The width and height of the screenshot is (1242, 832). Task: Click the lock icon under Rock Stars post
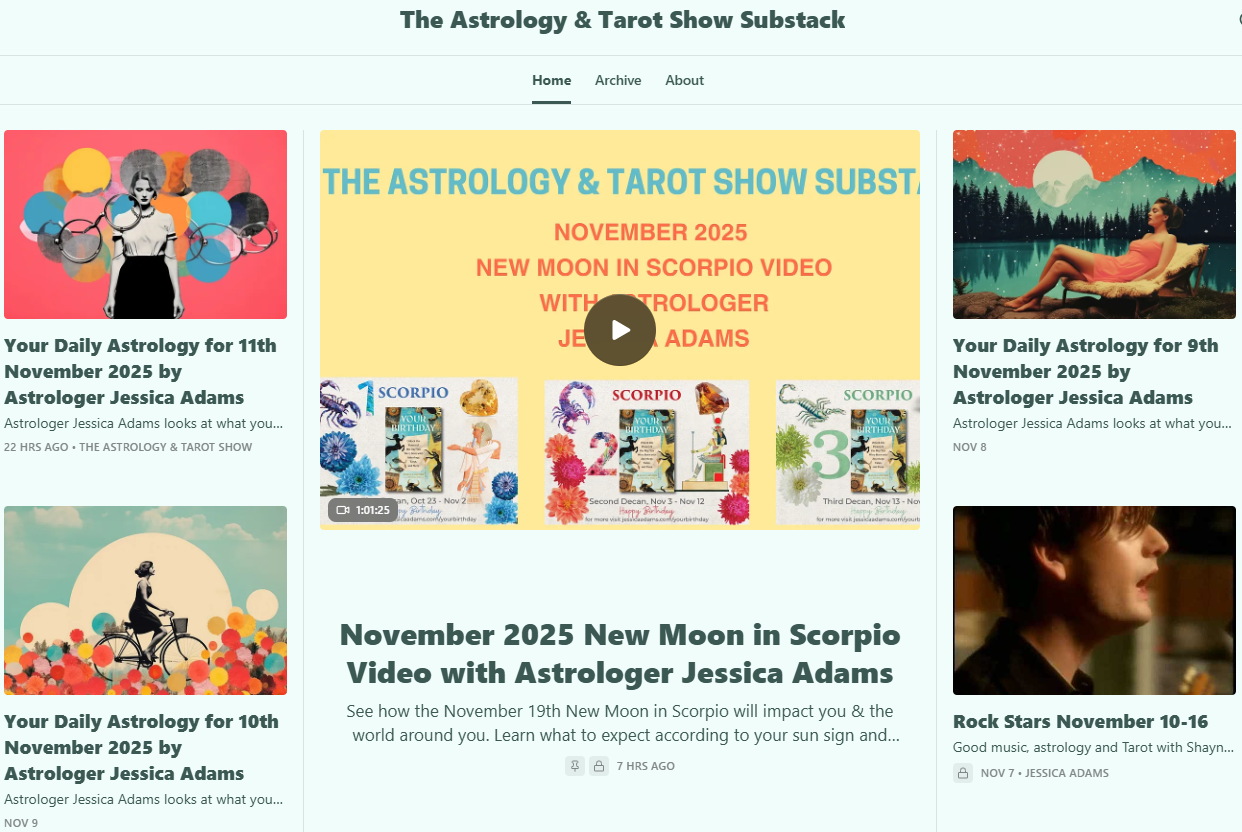pyautogui.click(x=963, y=773)
